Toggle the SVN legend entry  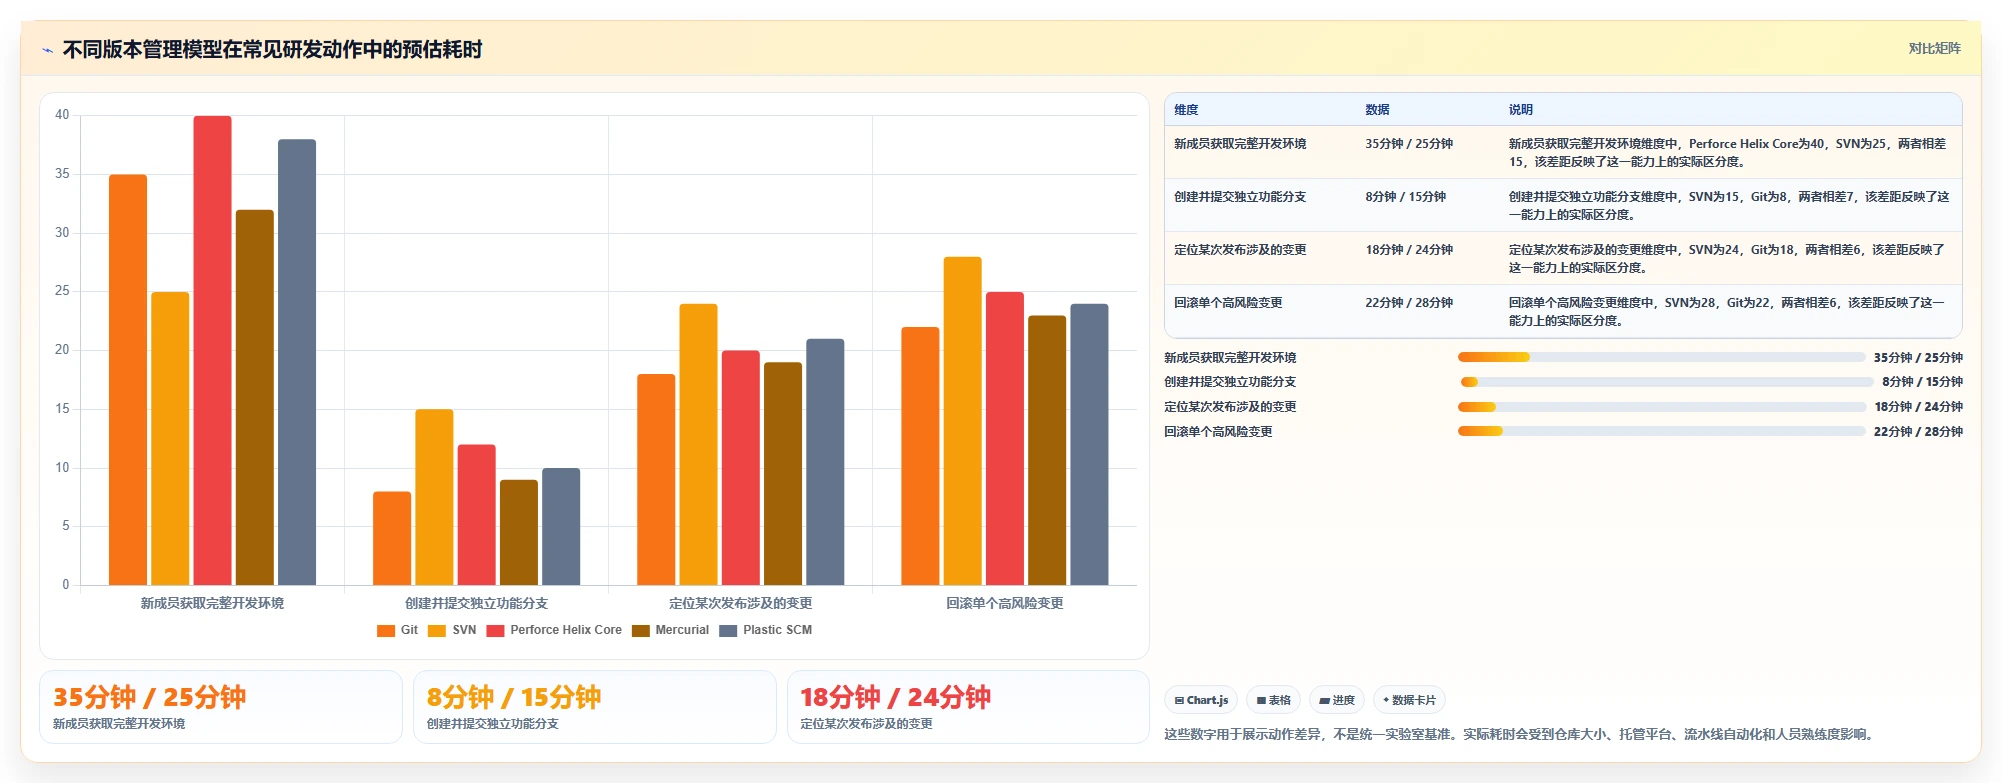[x=452, y=630]
